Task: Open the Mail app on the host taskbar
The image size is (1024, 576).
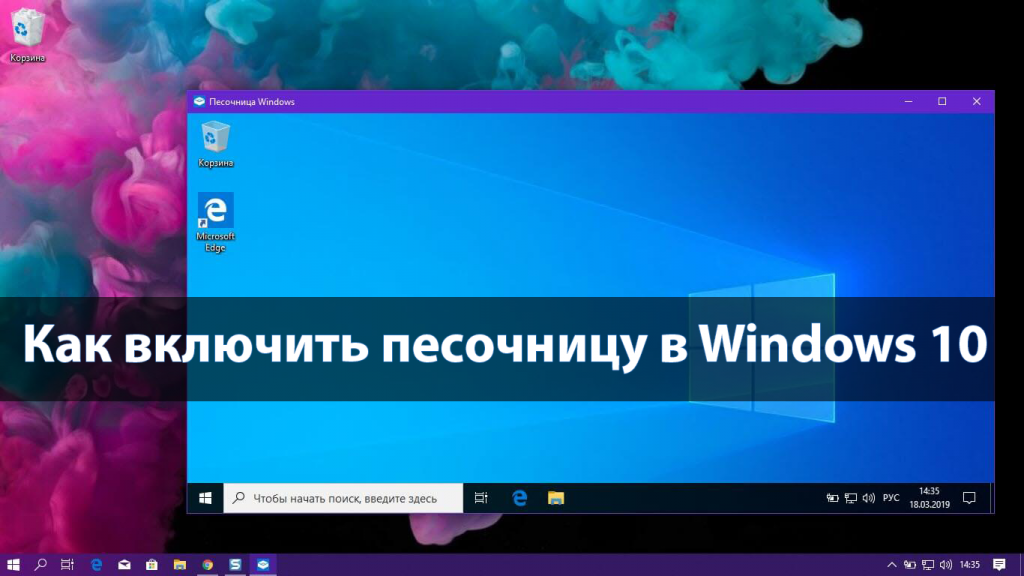Action: coord(124,563)
